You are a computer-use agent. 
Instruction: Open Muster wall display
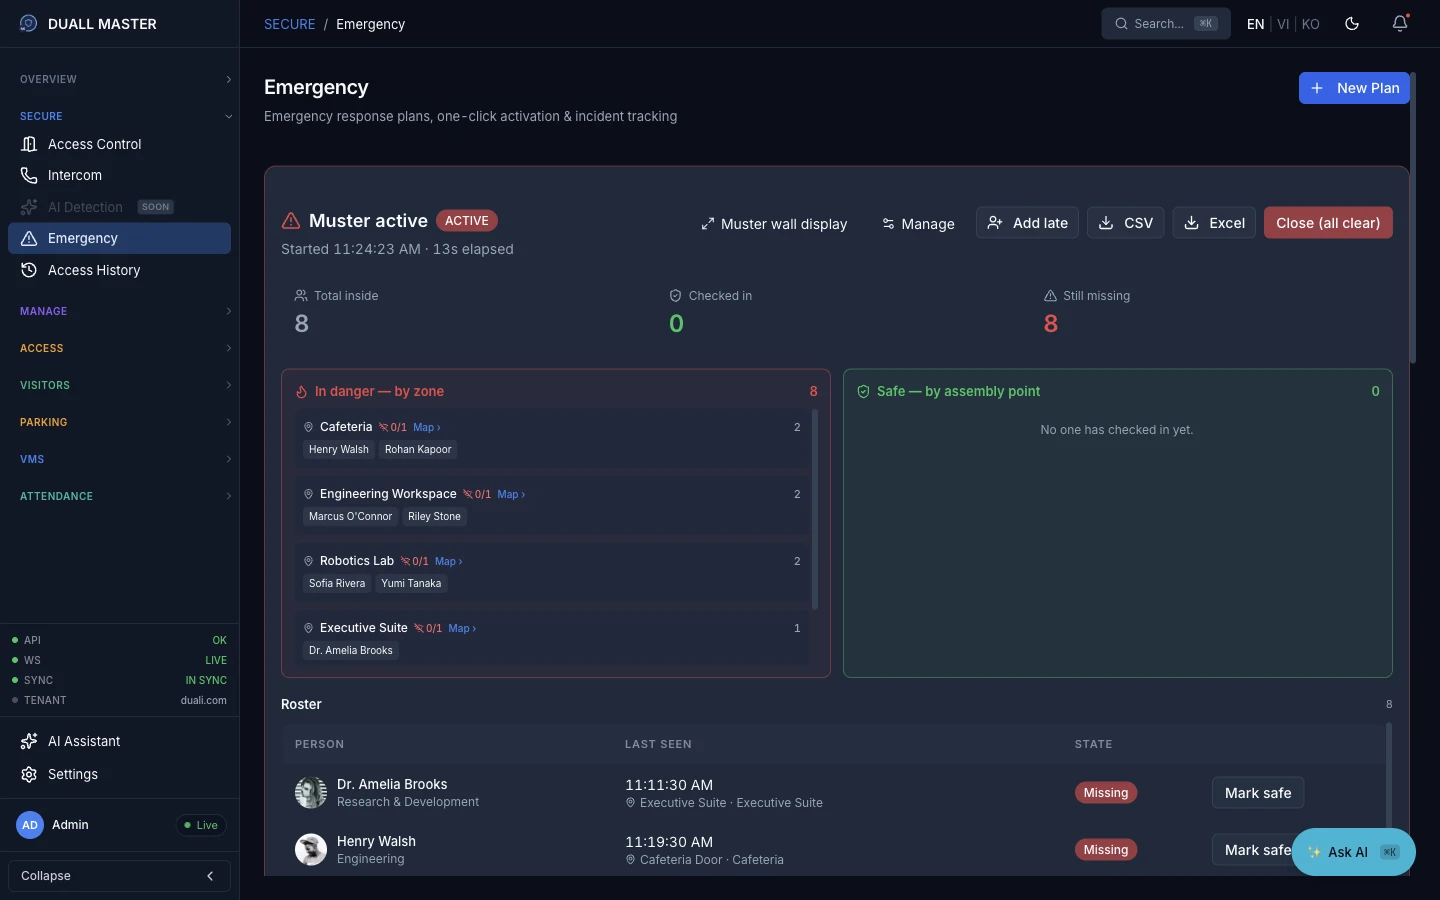click(x=774, y=224)
